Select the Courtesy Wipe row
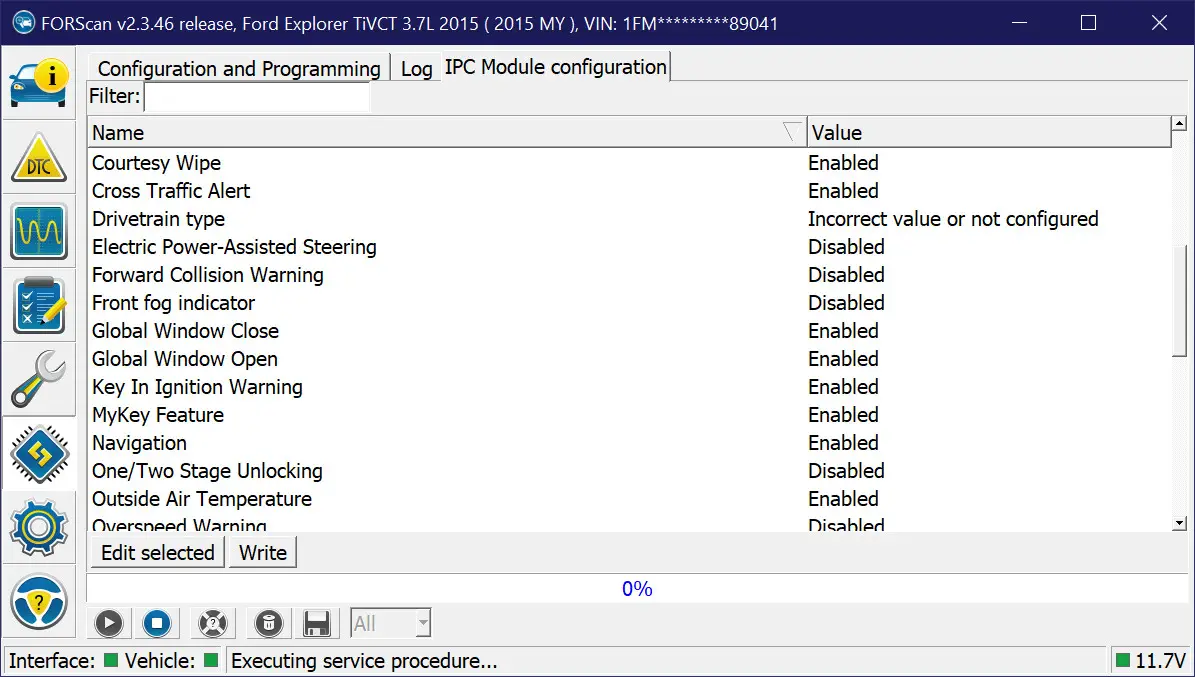Image resolution: width=1195 pixels, height=677 pixels. pos(630,163)
